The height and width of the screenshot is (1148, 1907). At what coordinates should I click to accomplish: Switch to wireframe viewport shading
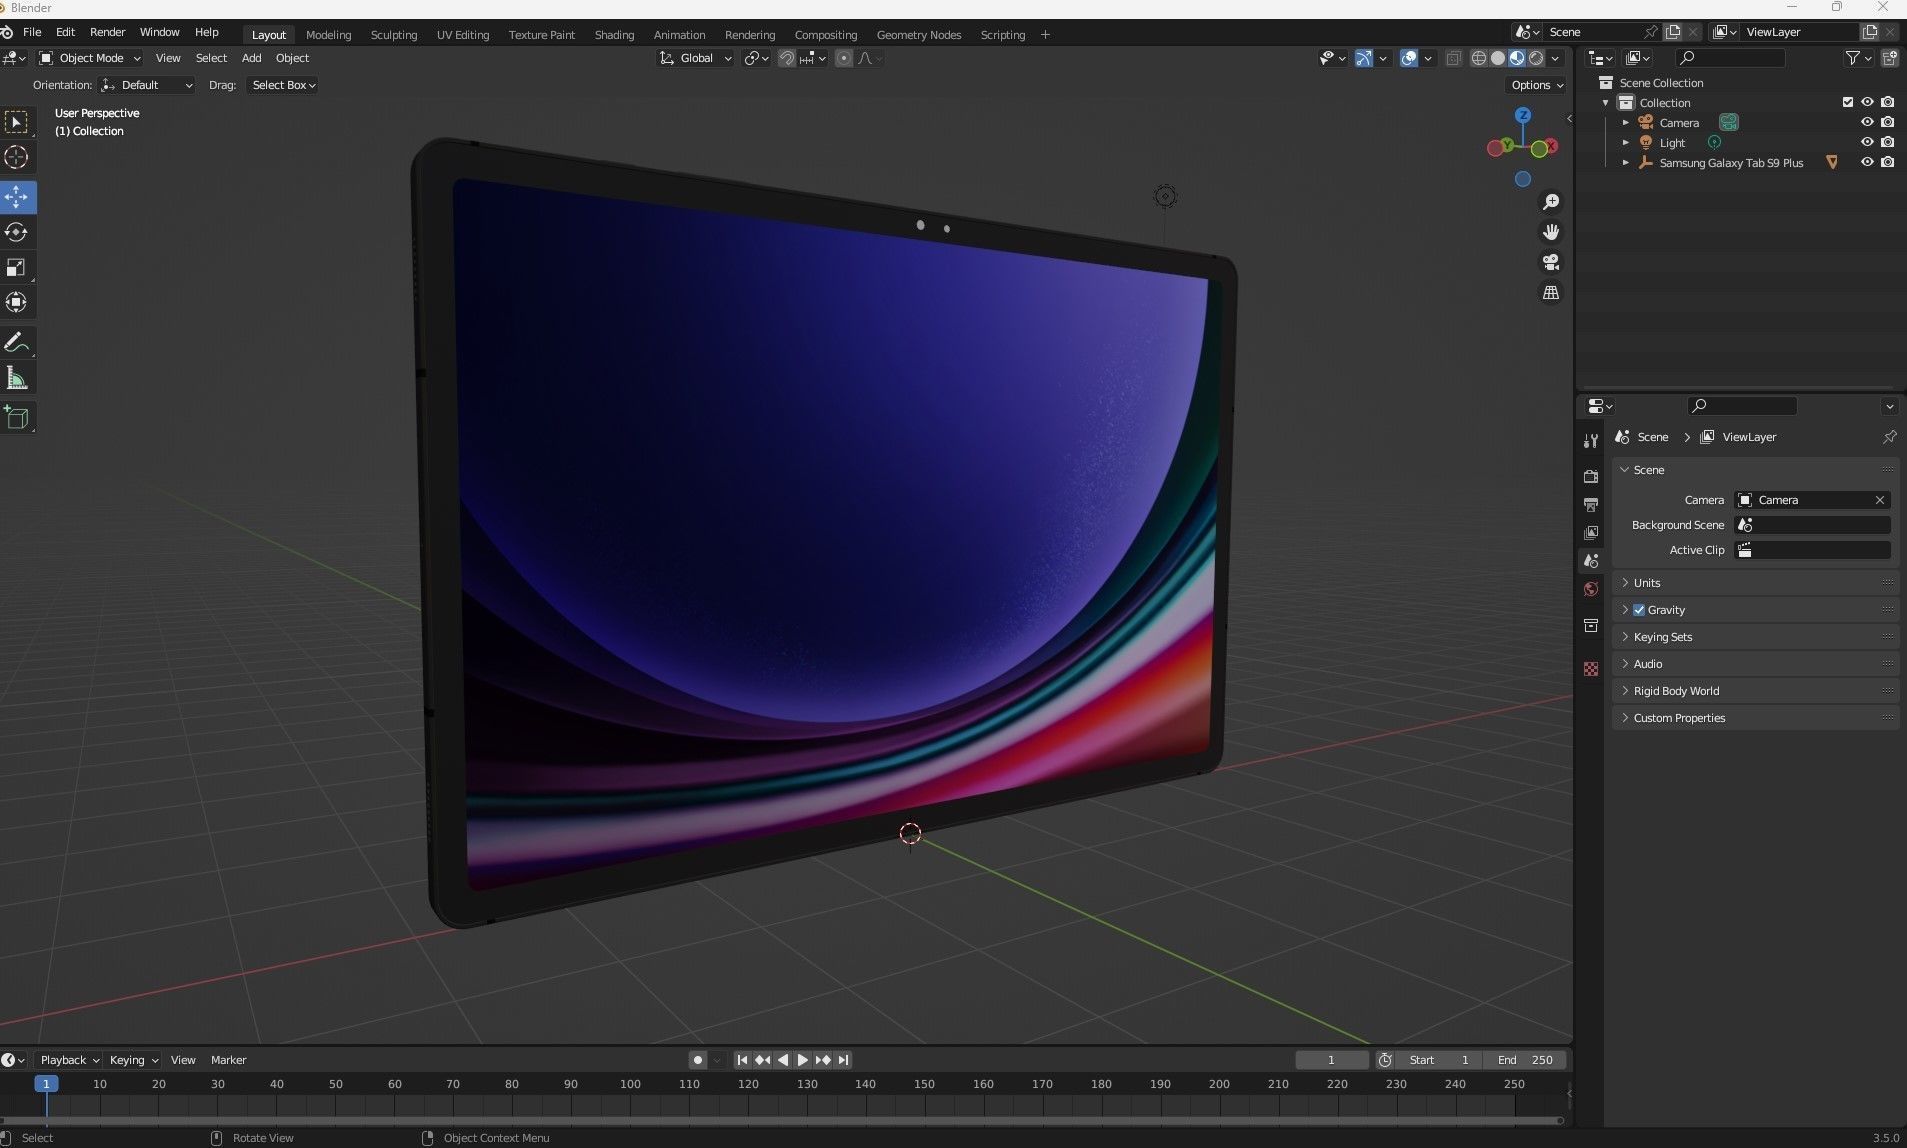click(1479, 58)
